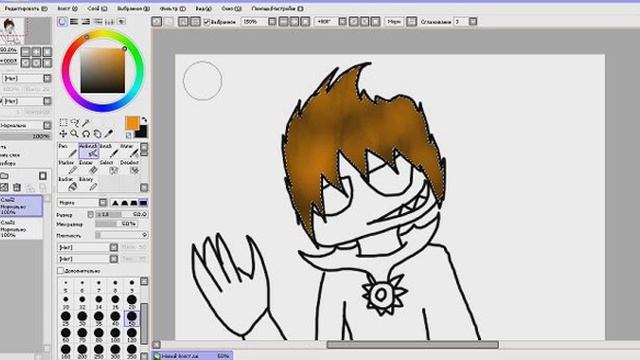Open the rotation angle dropdown arrow
Viewport: 640px width, 360px height.
(342, 22)
